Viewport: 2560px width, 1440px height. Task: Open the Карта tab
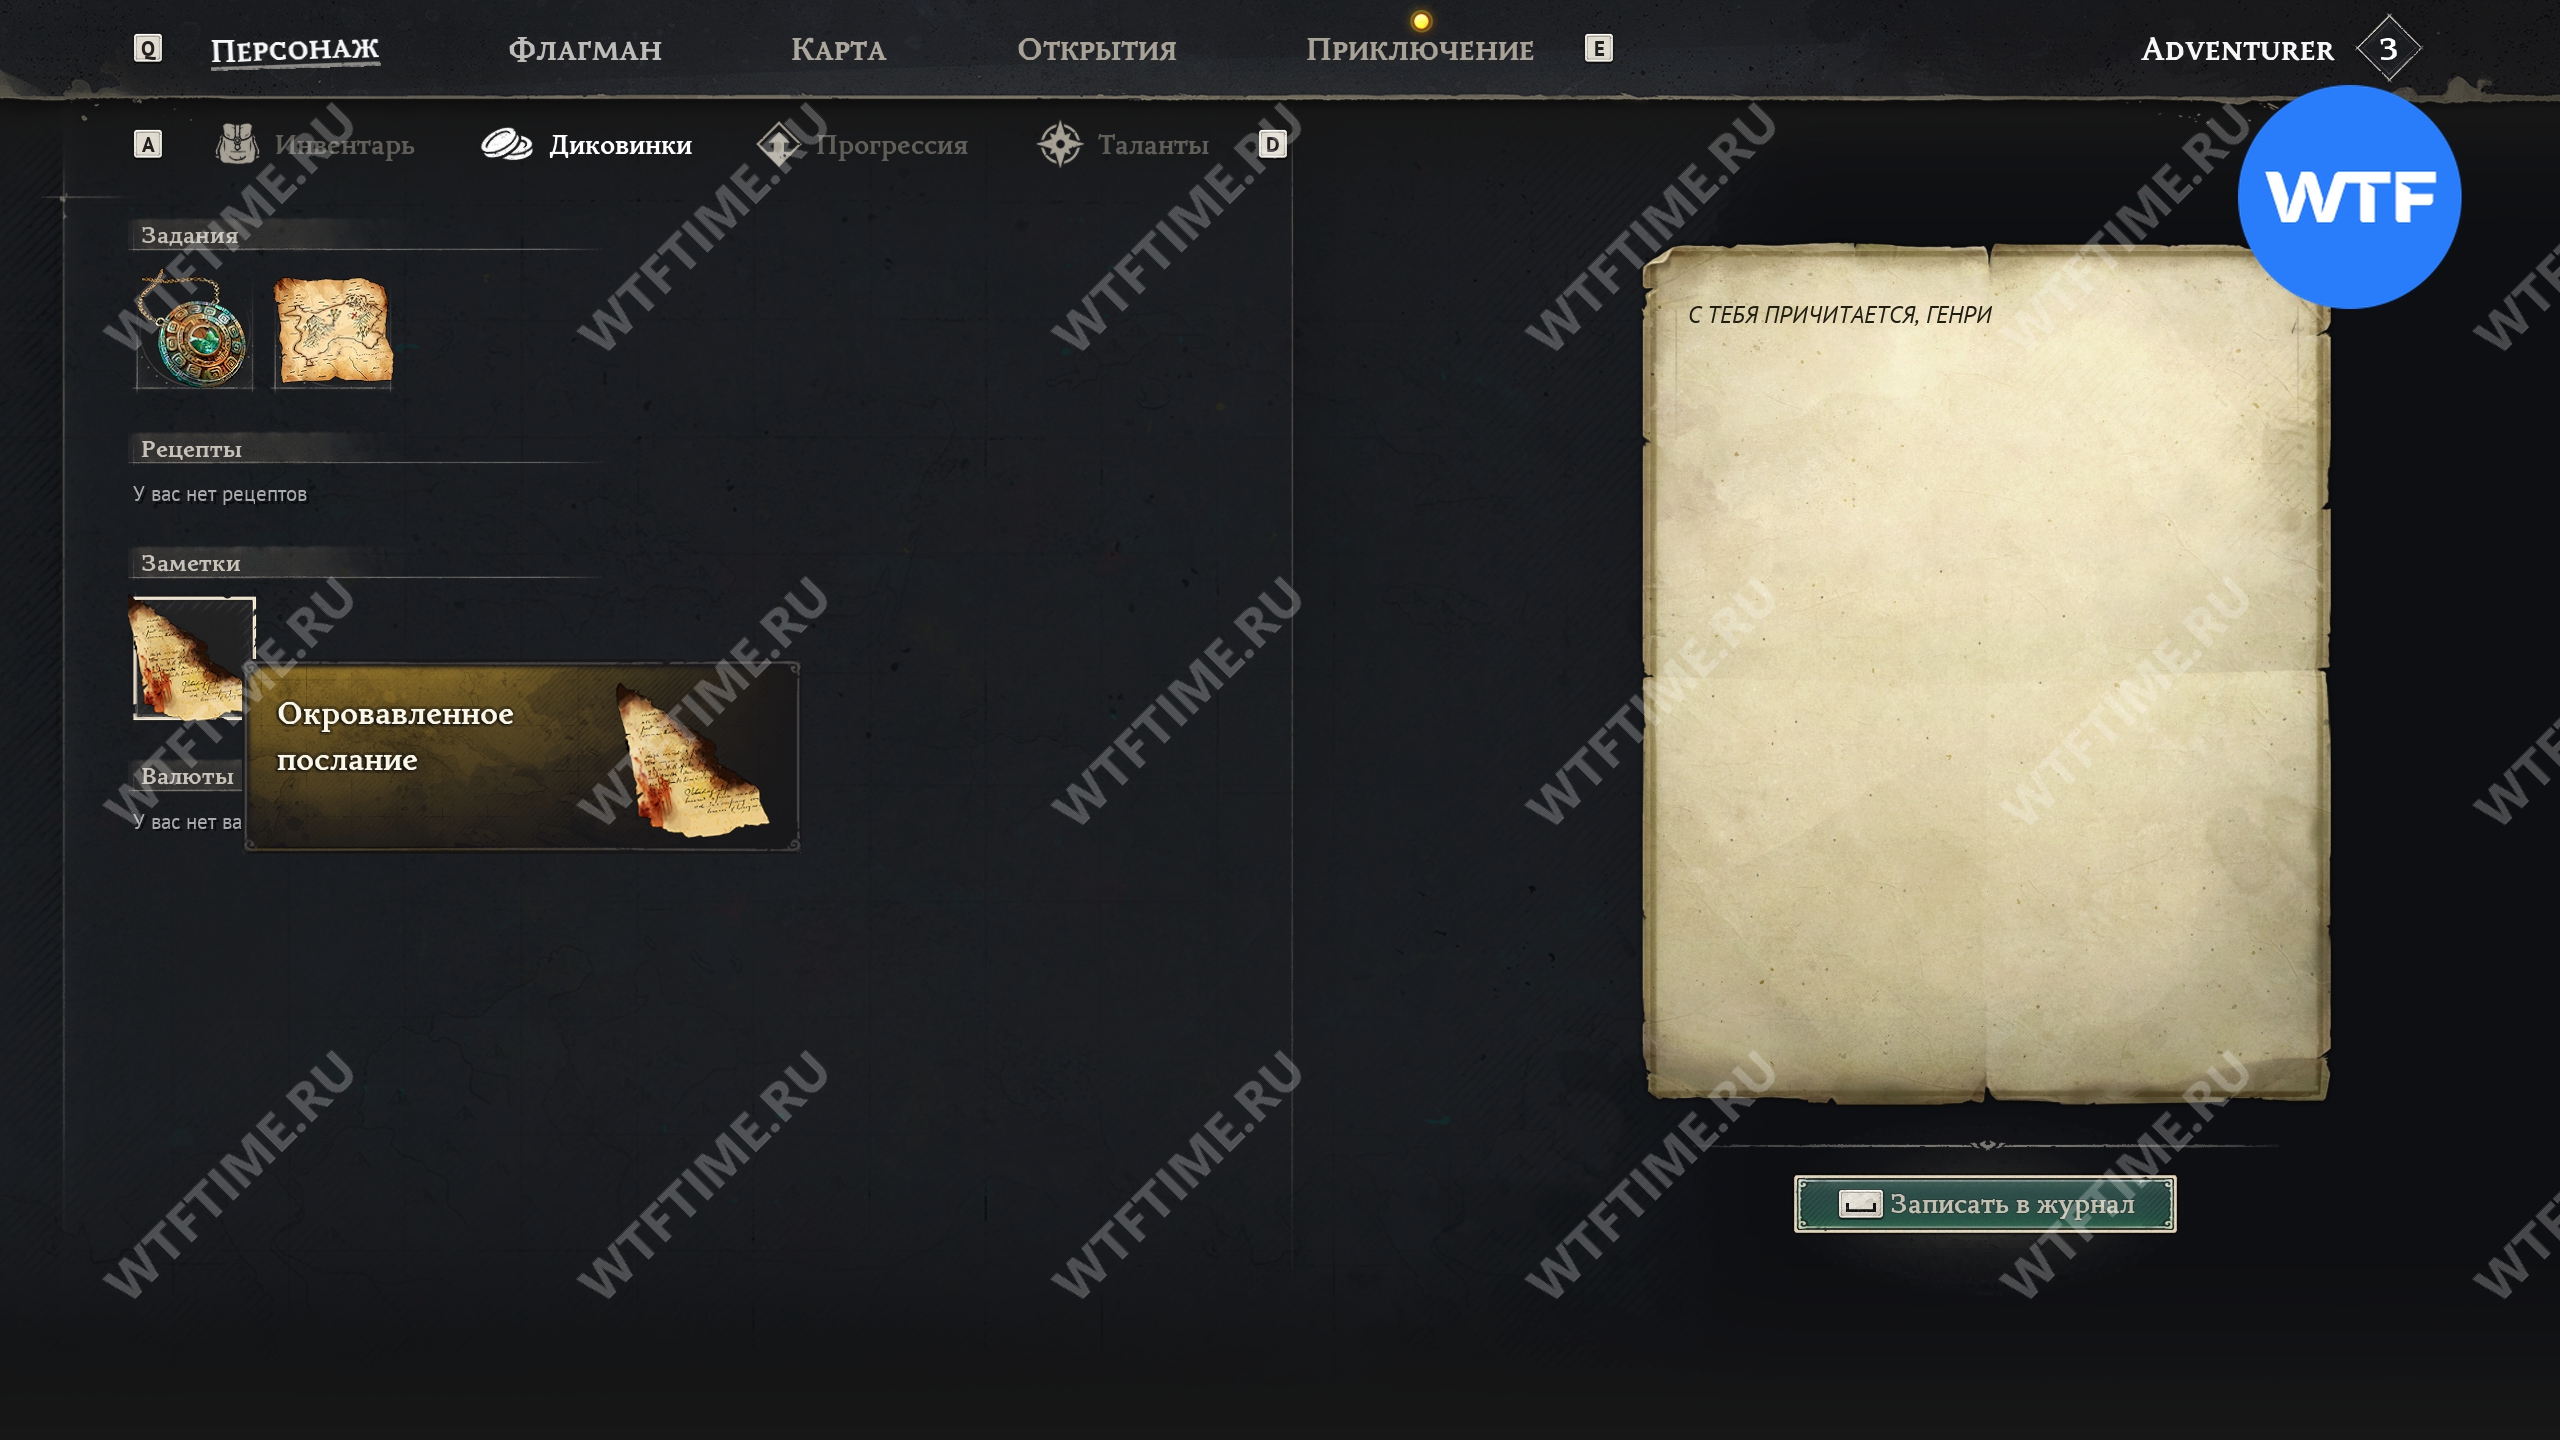point(838,49)
